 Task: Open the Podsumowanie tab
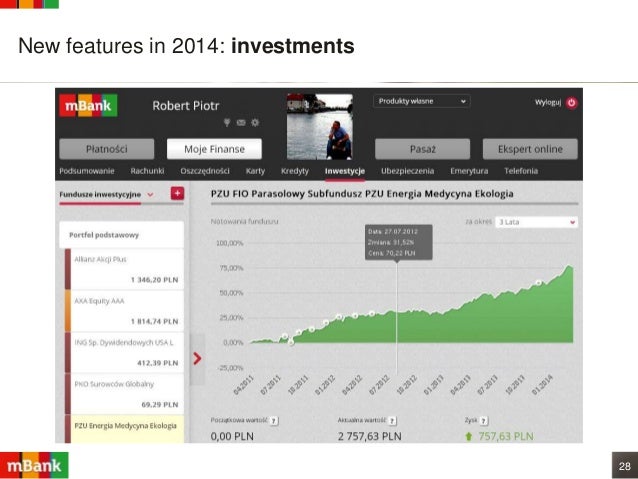click(x=87, y=171)
